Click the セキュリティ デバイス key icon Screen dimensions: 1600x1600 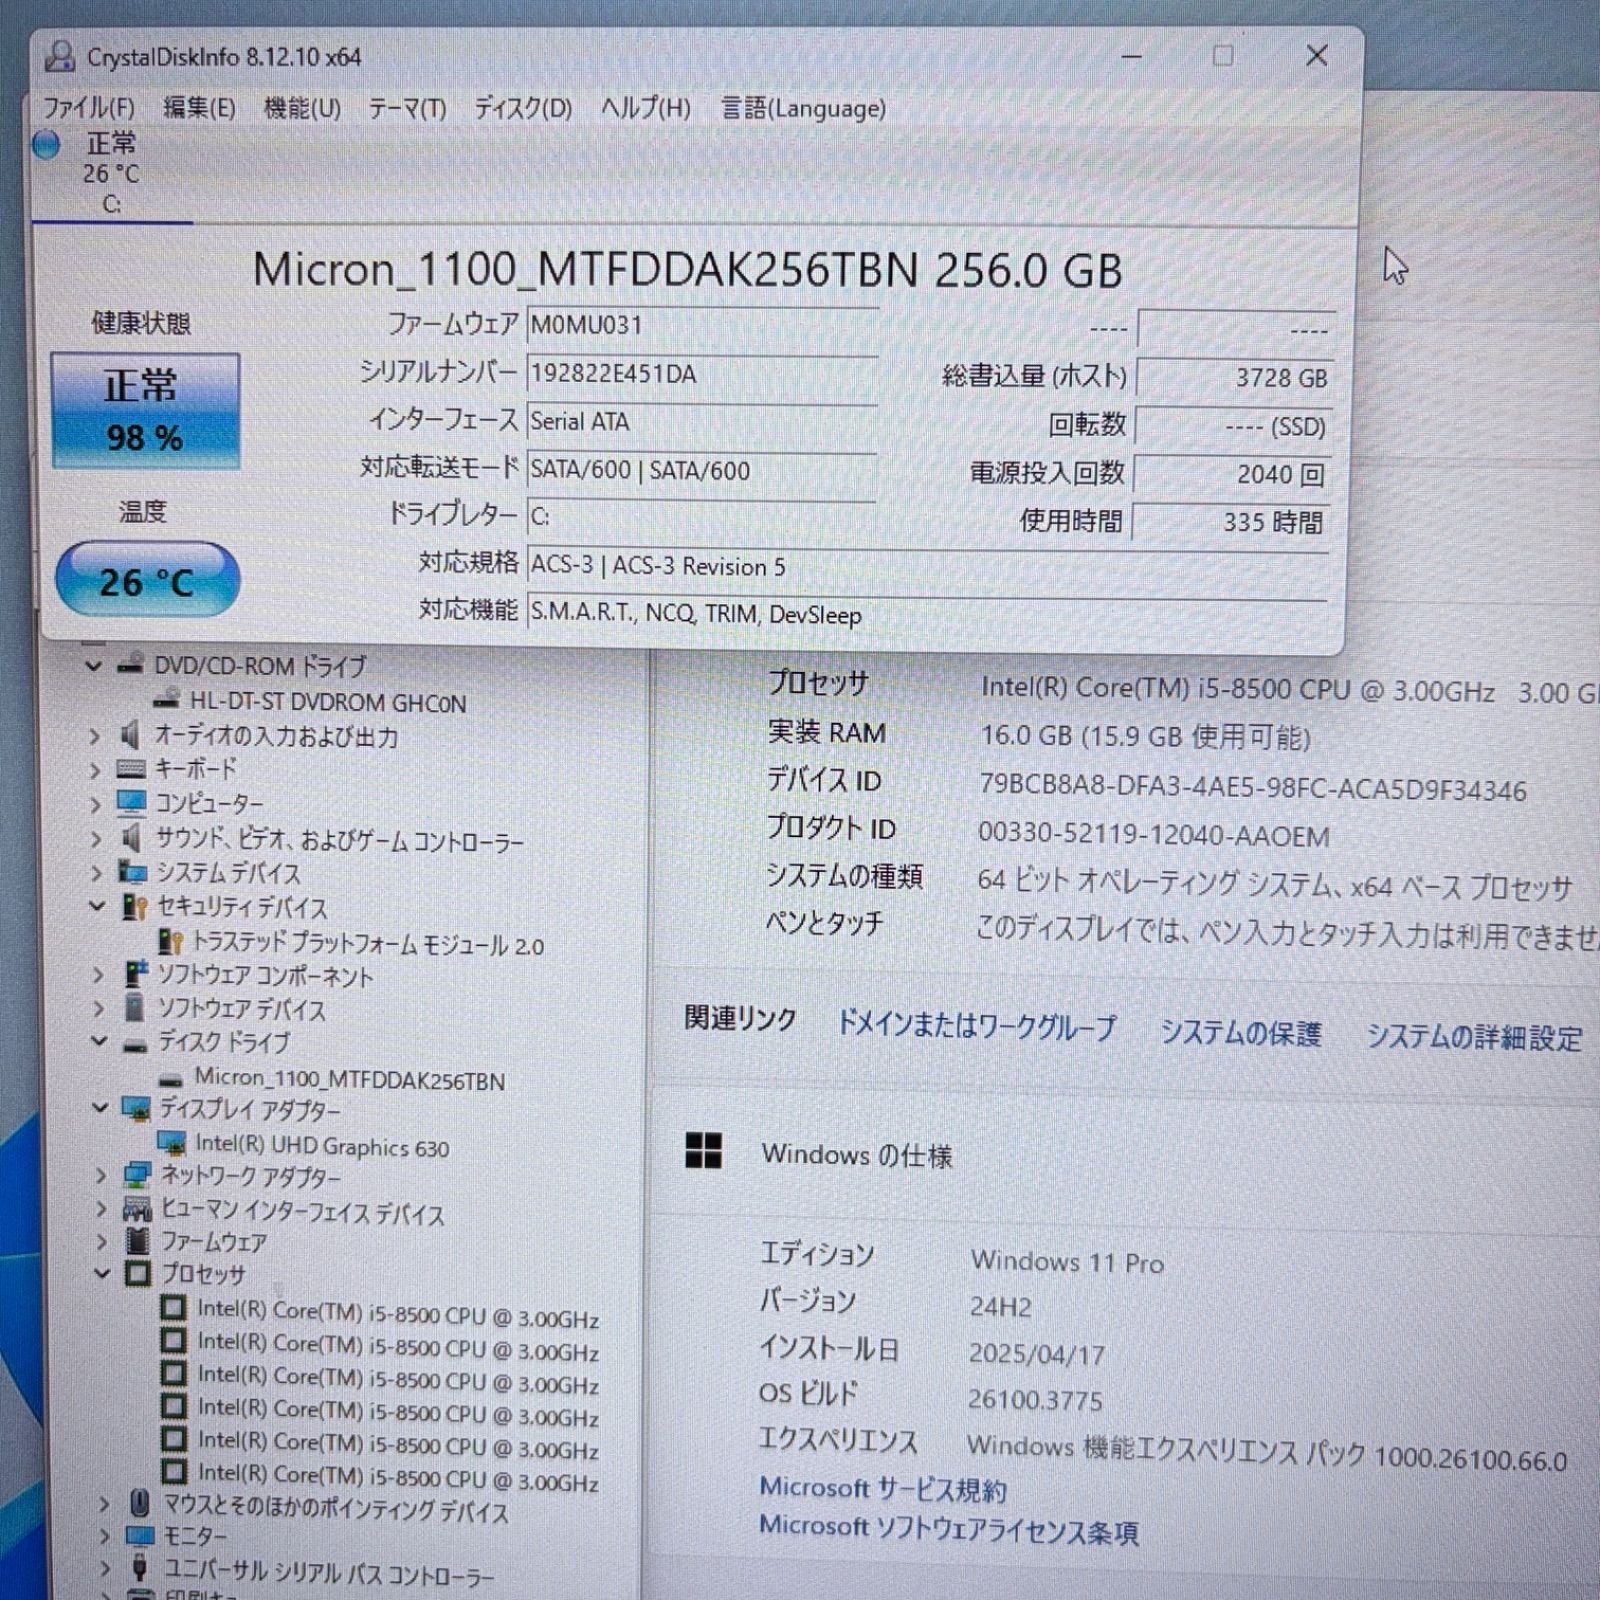tap(134, 906)
